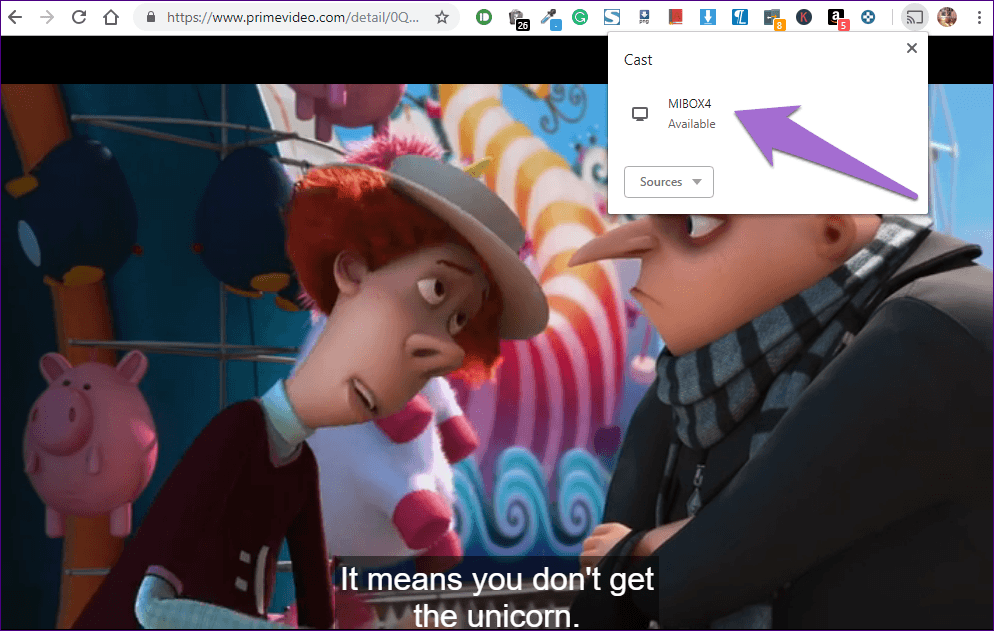Open the color picker eyedropper extension

tap(548, 17)
